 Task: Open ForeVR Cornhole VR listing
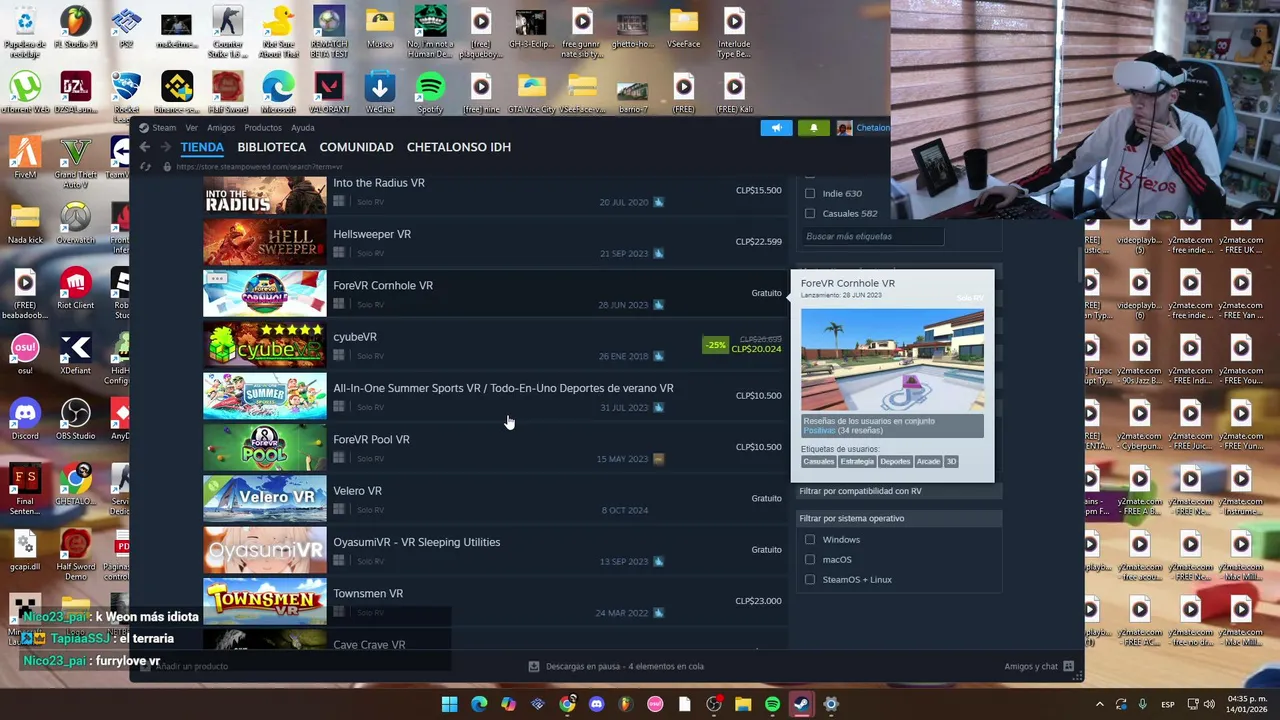pyautogui.click(x=493, y=293)
